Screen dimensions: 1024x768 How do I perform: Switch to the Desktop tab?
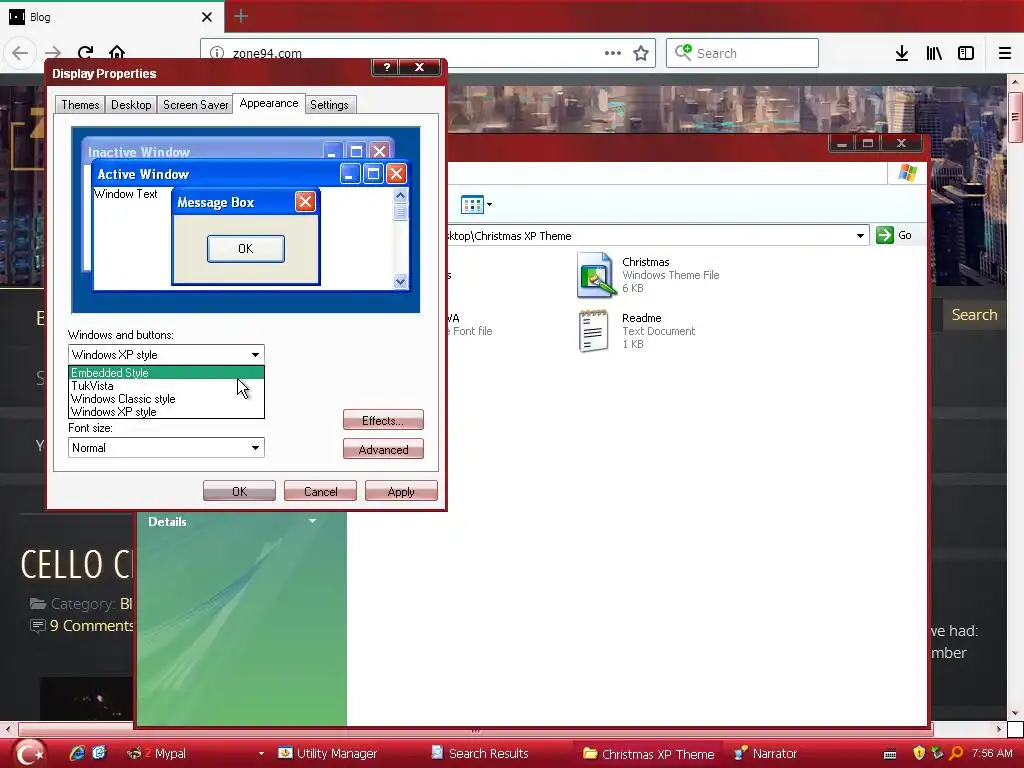pos(131,104)
